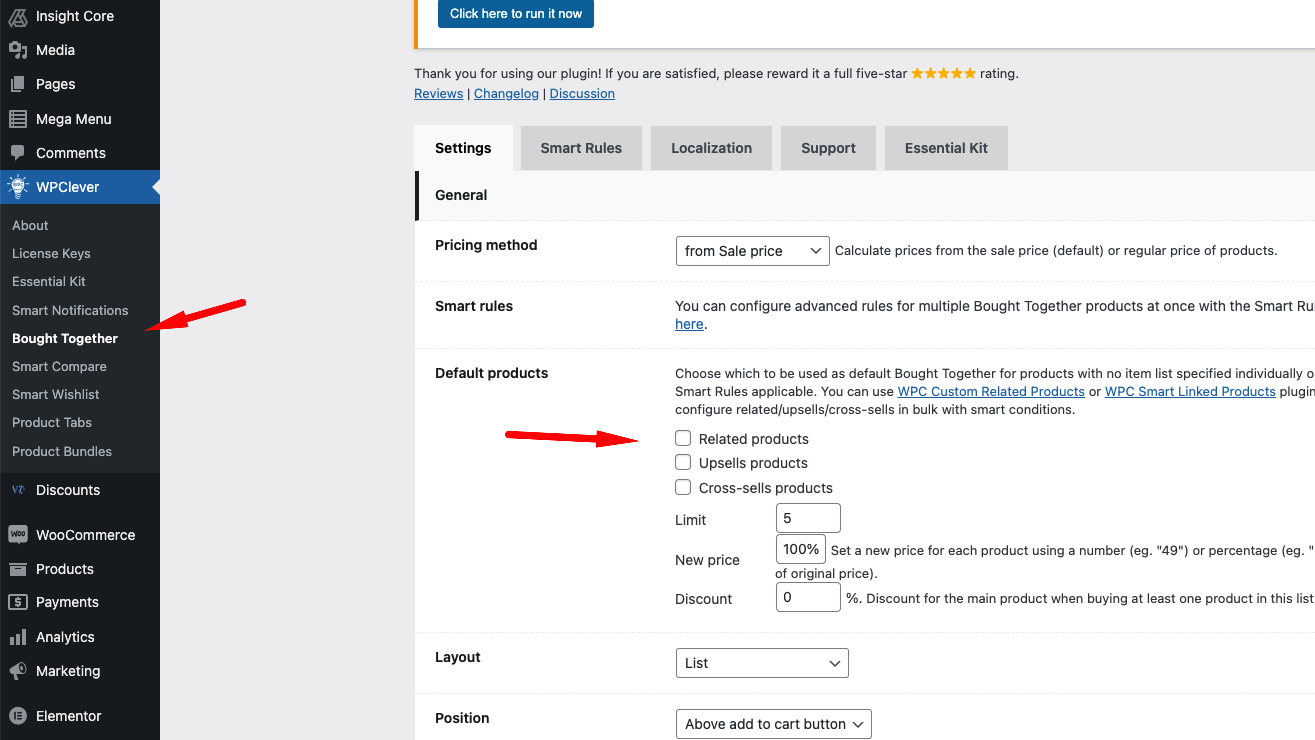Open the Position dropdown selector
Screen dimensions: 1315x740
tap(774, 724)
